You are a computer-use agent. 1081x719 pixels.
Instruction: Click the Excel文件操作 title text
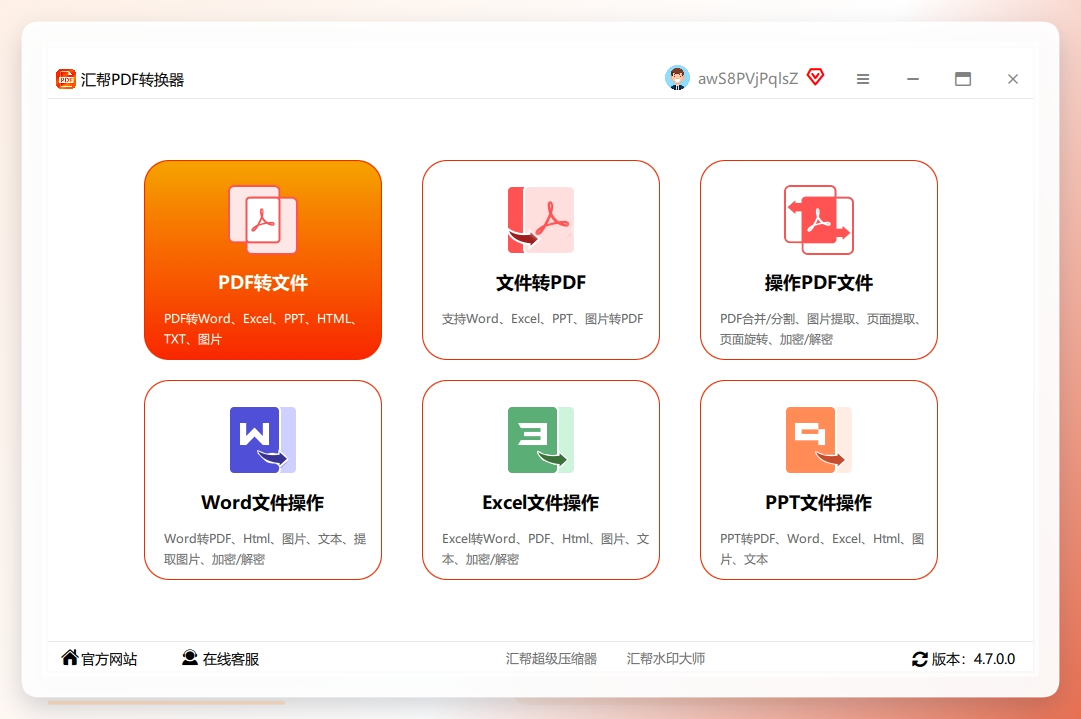(x=540, y=503)
